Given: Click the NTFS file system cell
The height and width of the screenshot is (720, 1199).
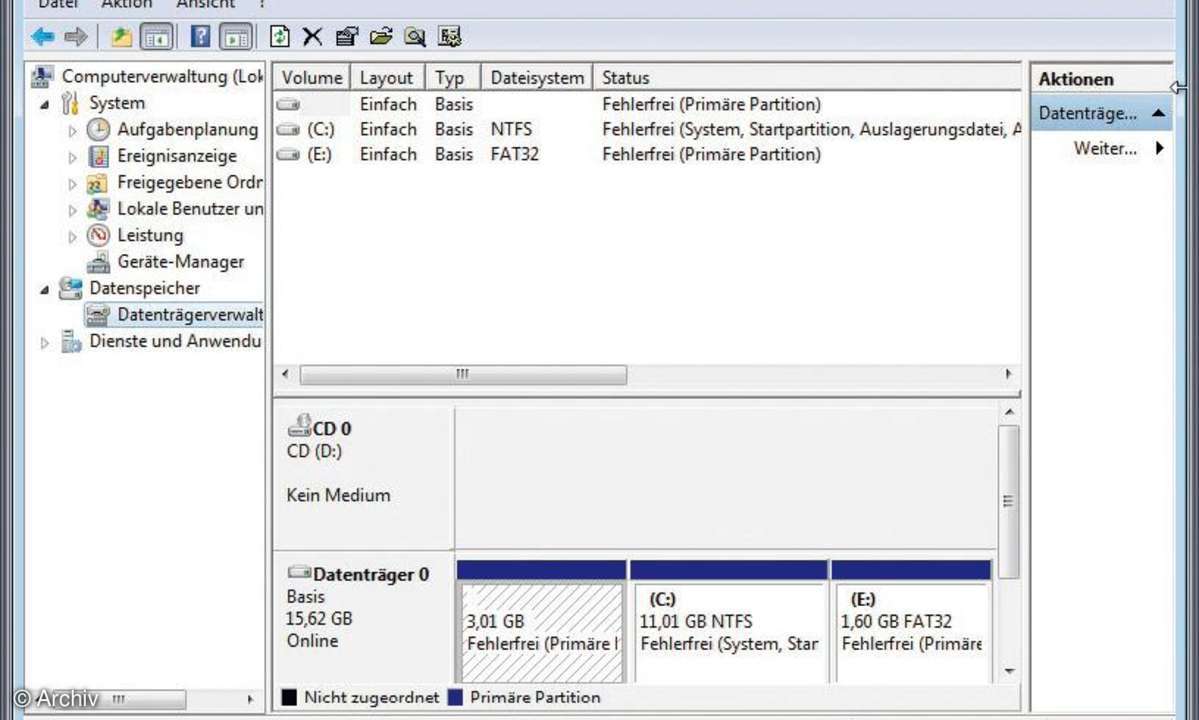Looking at the screenshot, I should 512,129.
